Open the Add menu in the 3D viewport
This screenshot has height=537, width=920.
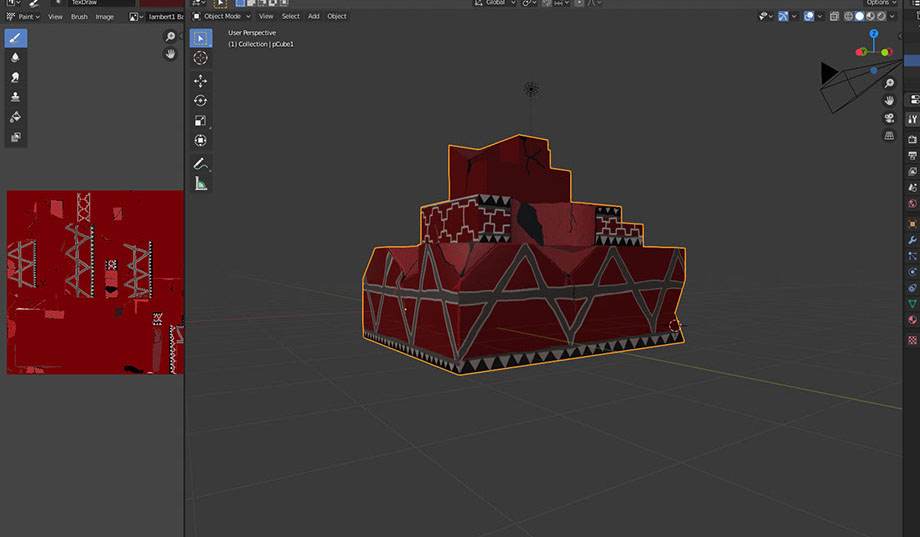[314, 16]
